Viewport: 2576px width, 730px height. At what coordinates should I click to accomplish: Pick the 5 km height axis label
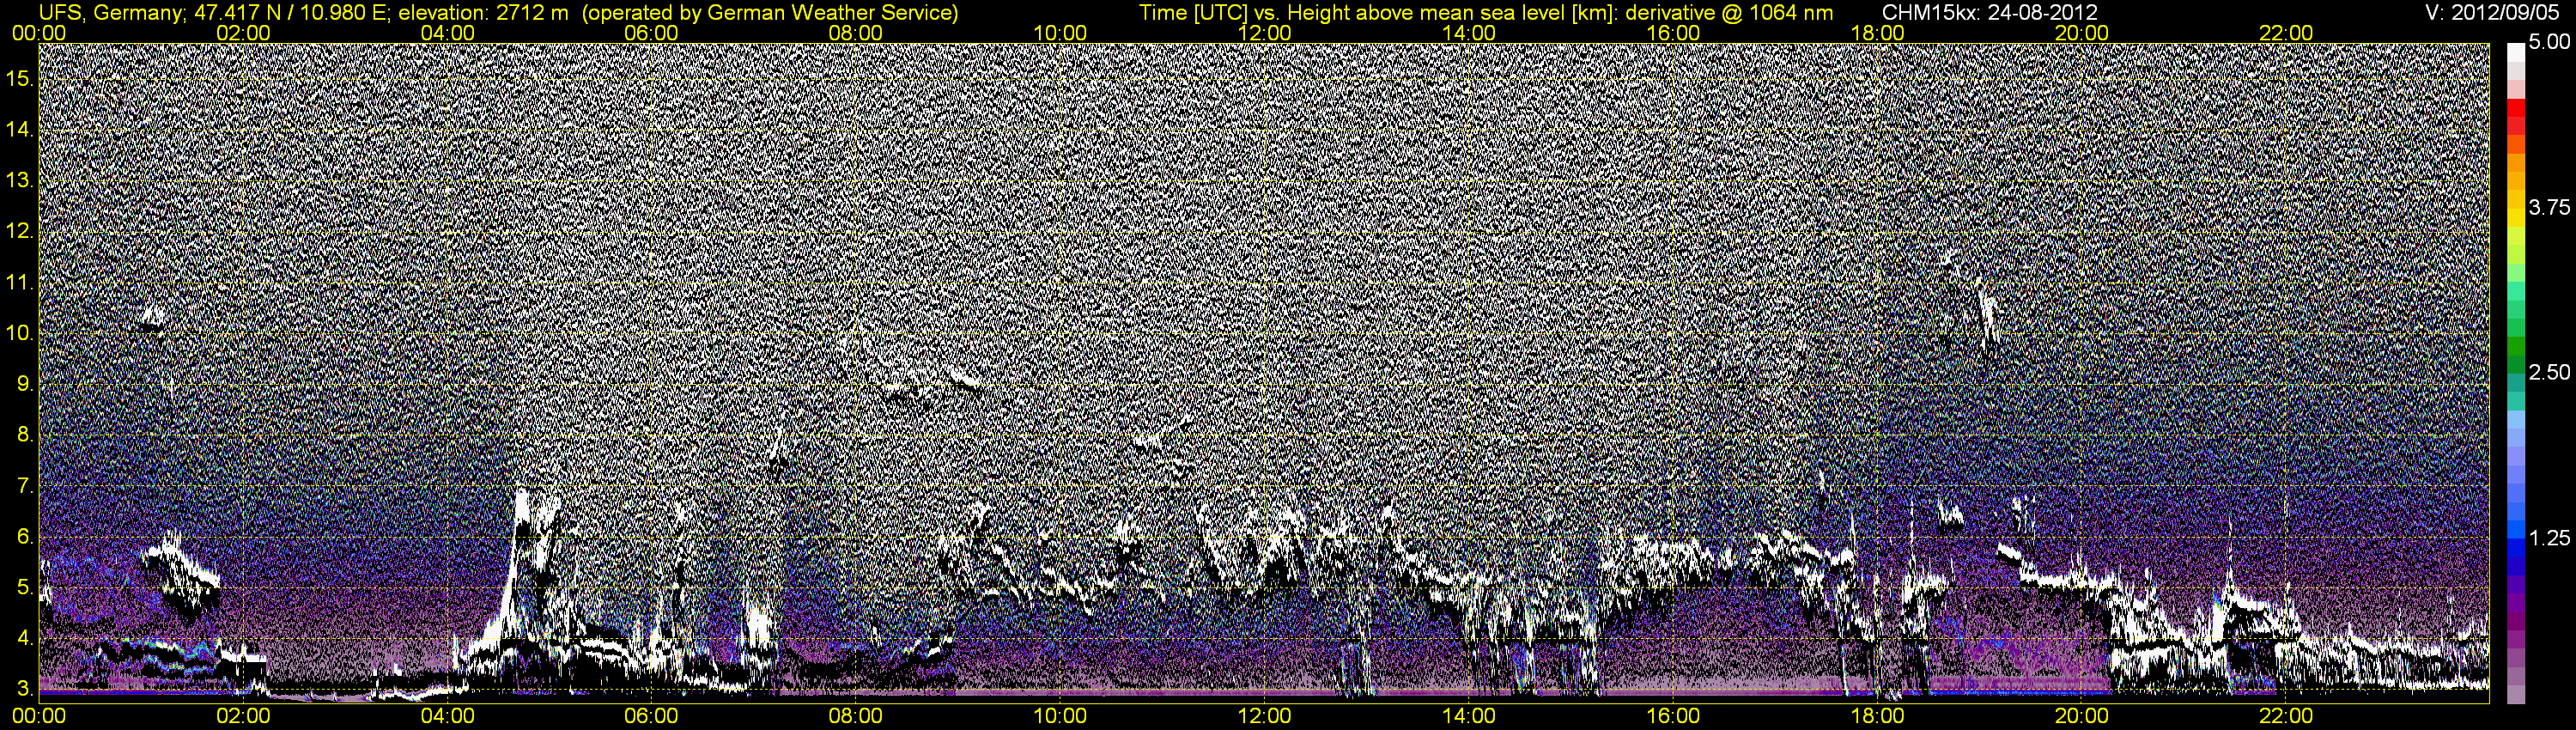pos(25,588)
